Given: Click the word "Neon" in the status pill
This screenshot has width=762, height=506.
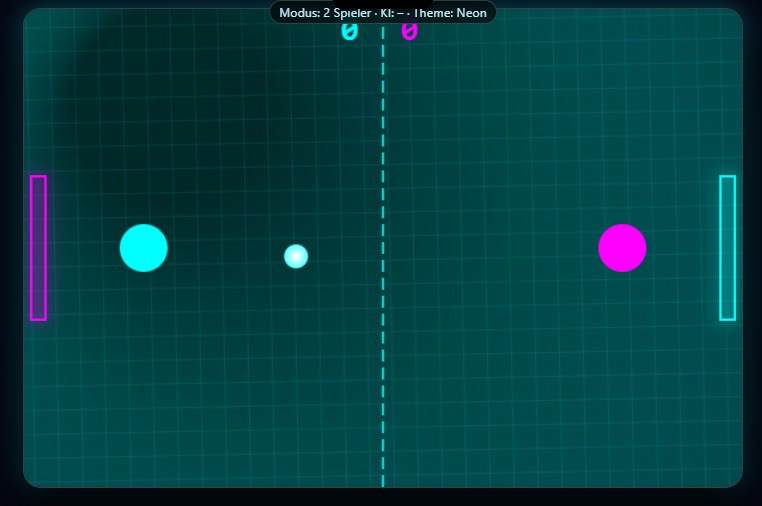Looking at the screenshot, I should [471, 13].
